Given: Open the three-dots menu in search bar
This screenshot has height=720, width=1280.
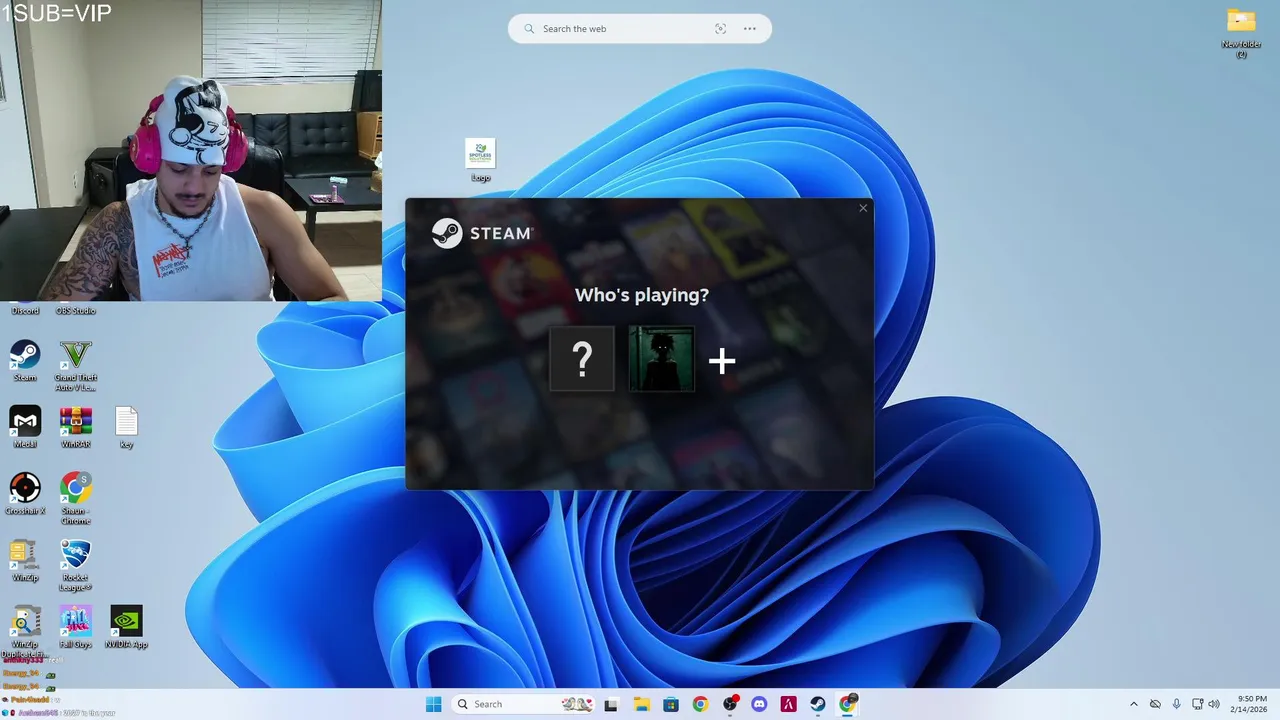Looking at the screenshot, I should click(750, 29).
